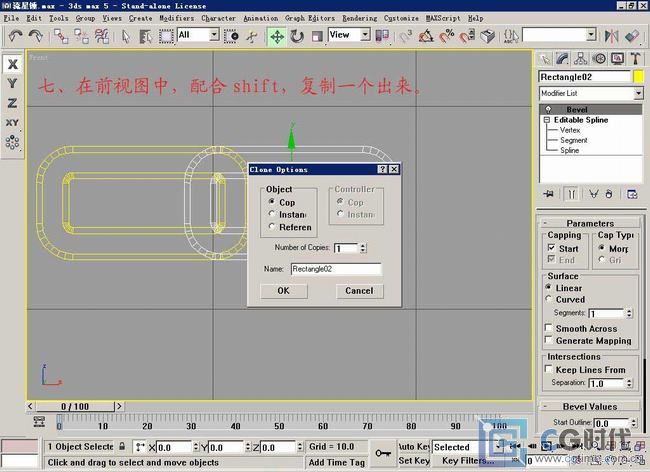Image resolution: width=650 pixels, height=472 pixels.
Task: Open named selection sets dropdown
Action: pyautogui.click(x=591, y=35)
